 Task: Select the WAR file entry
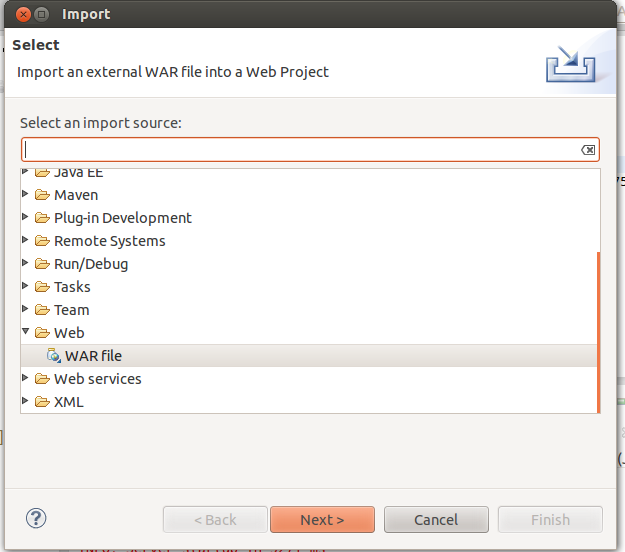[93, 356]
